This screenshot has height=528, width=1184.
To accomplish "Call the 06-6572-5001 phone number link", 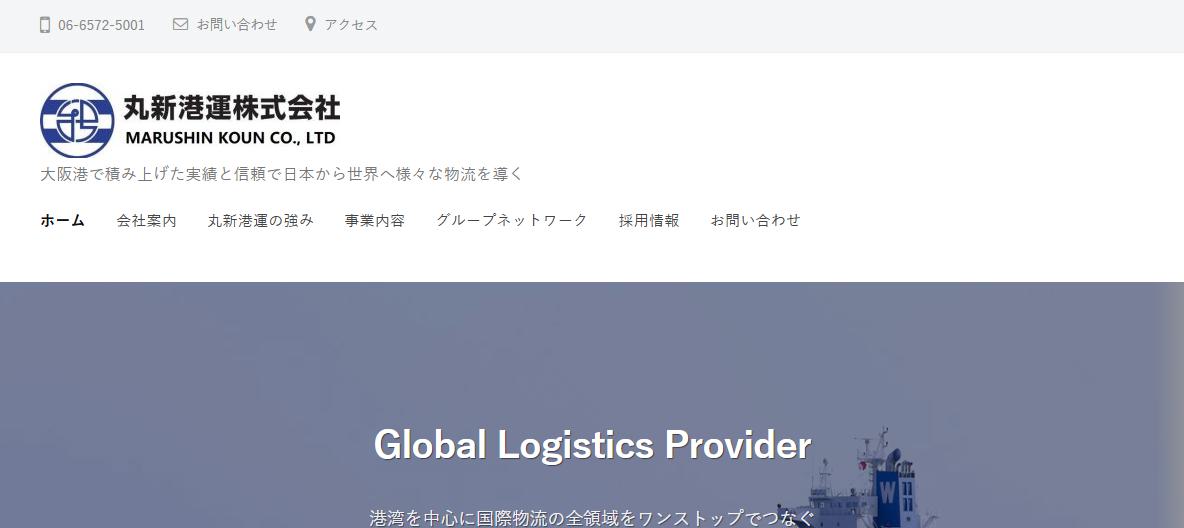I will (101, 25).
